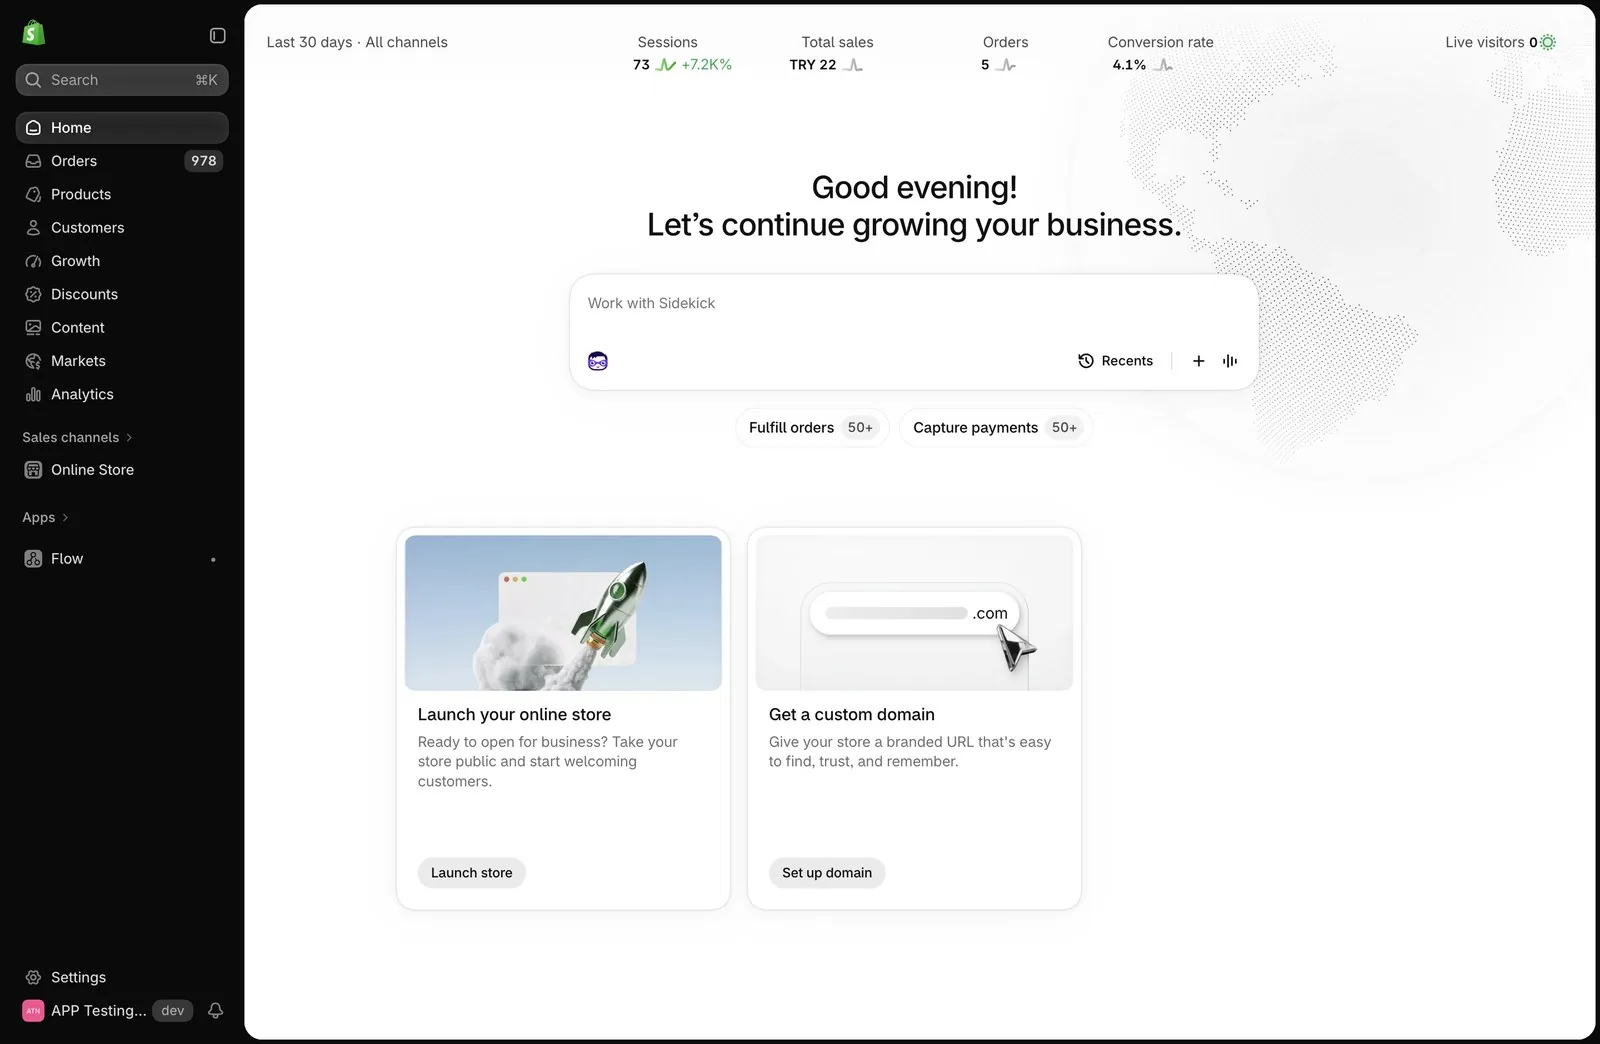This screenshot has height=1044, width=1600.
Task: Click the 978 orders count badge
Action: pos(204,161)
